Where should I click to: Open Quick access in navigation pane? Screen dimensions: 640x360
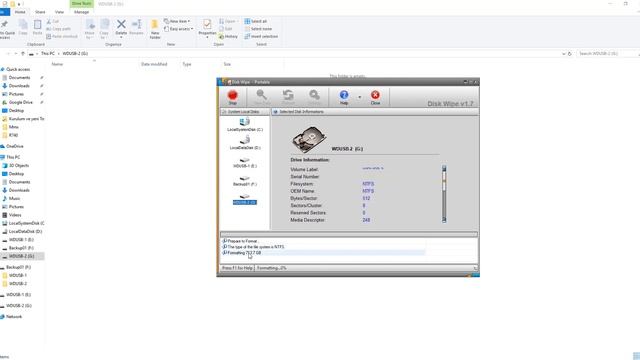[x=18, y=69]
